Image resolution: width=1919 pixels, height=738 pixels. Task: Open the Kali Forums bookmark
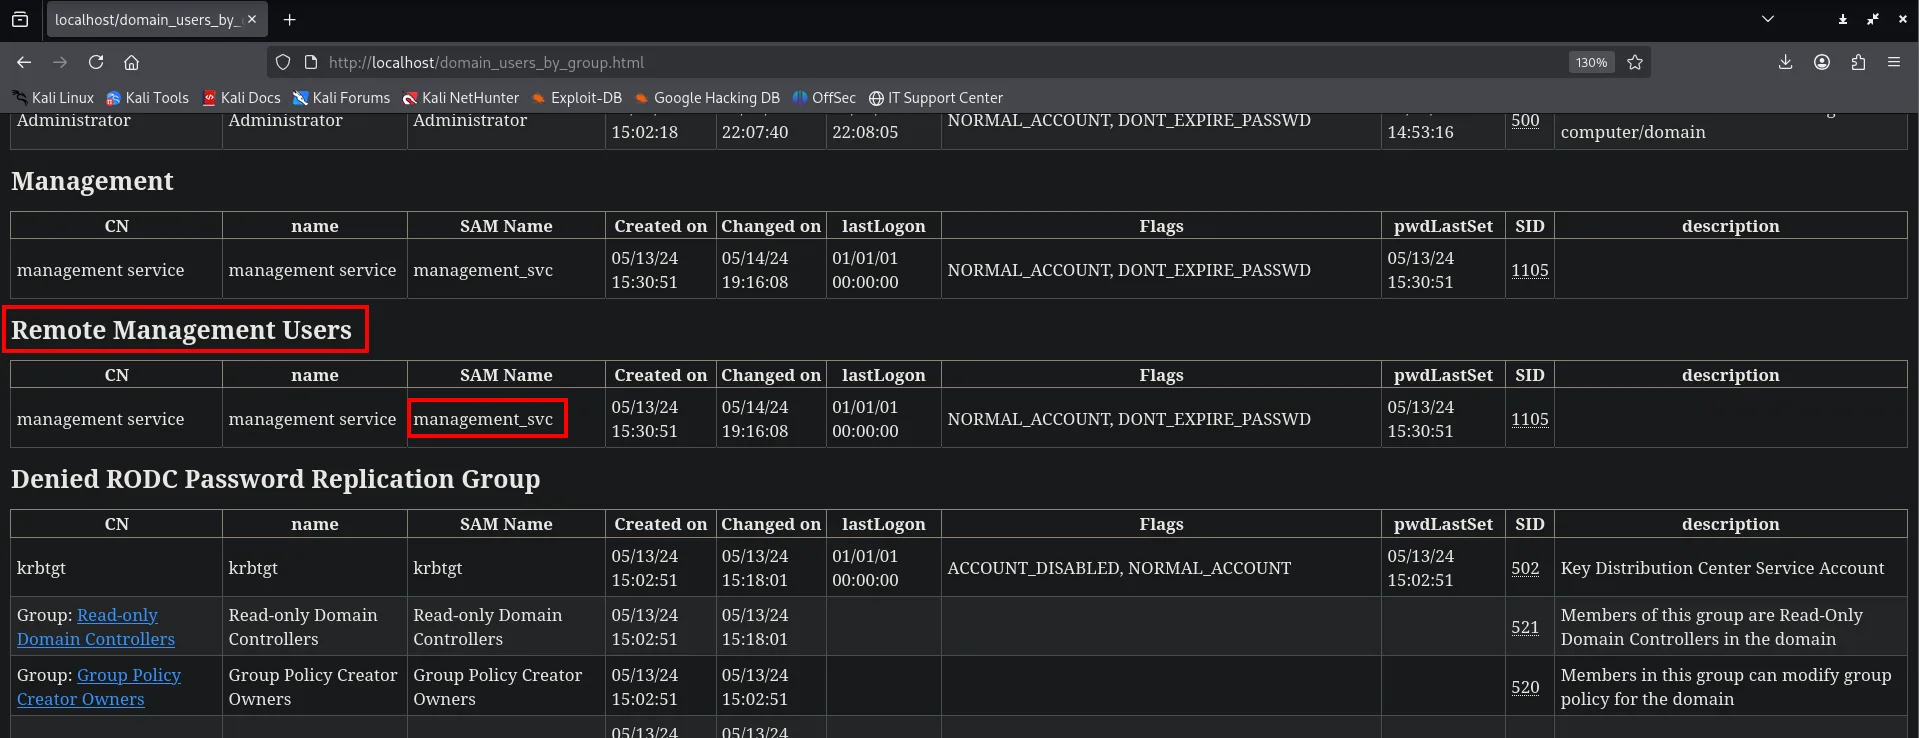coord(341,98)
